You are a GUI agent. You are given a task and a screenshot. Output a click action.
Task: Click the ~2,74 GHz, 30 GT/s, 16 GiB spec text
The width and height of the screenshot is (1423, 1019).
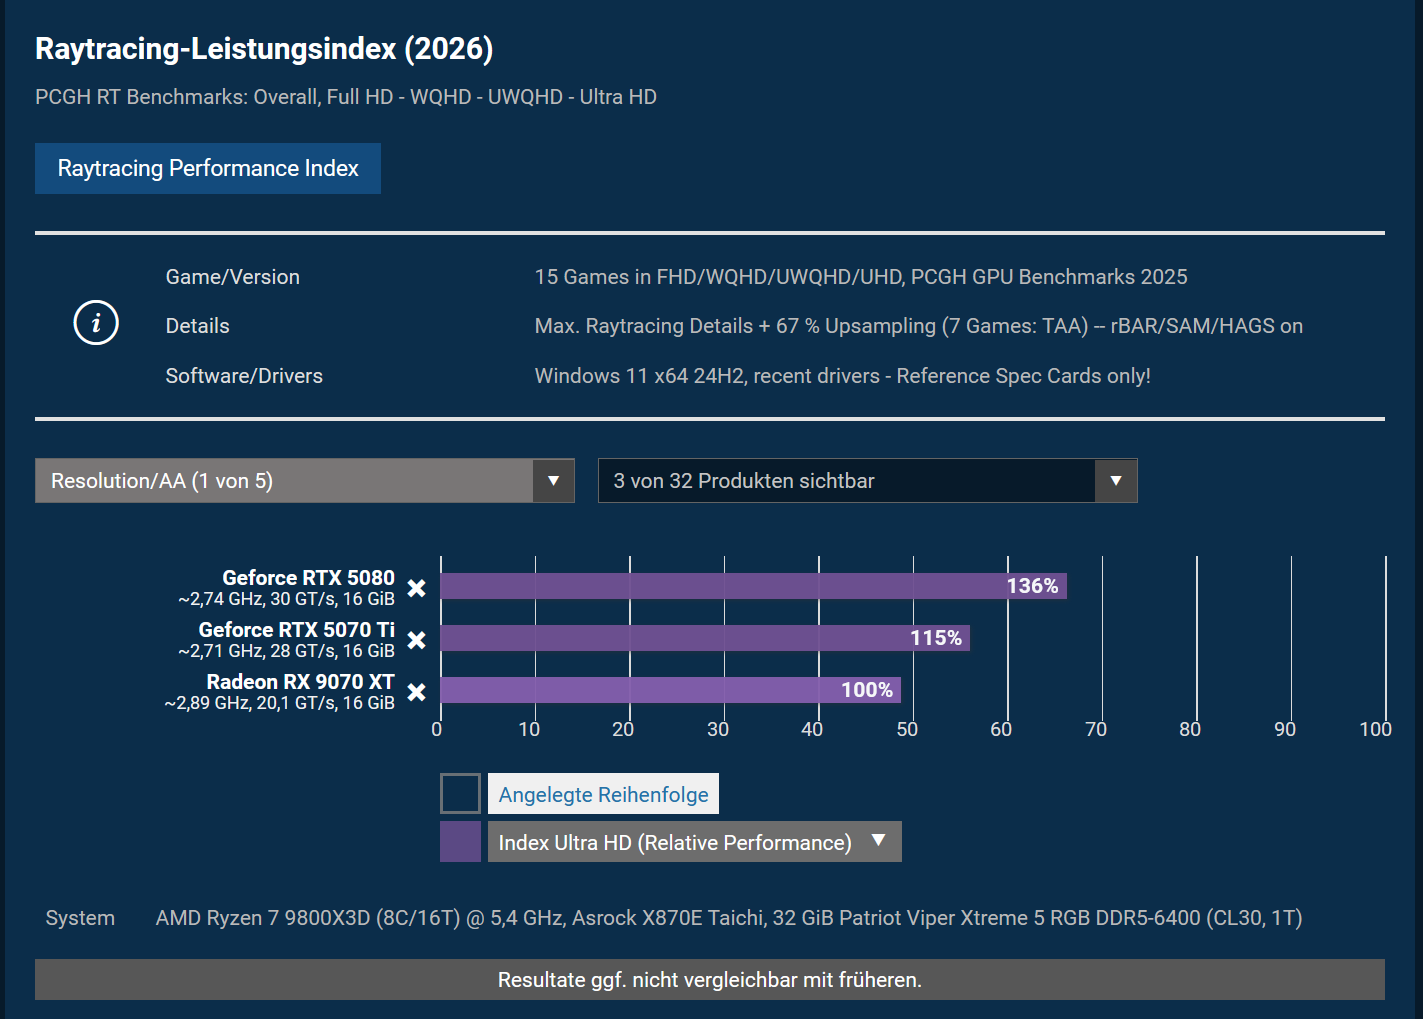pos(286,599)
